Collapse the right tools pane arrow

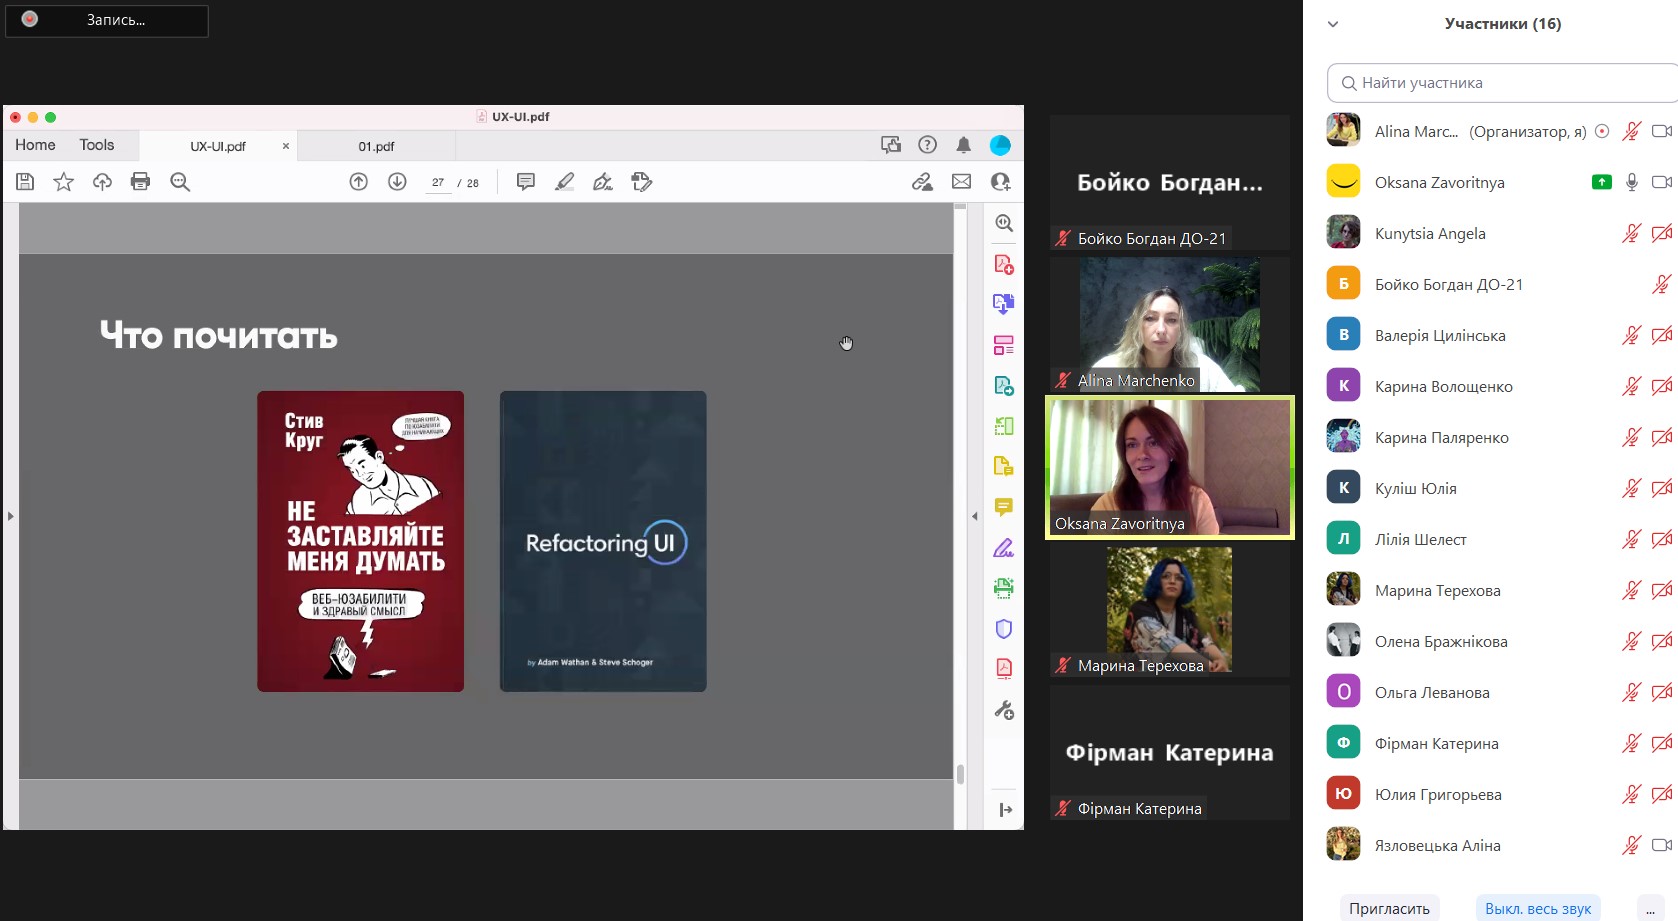pyautogui.click(x=975, y=516)
